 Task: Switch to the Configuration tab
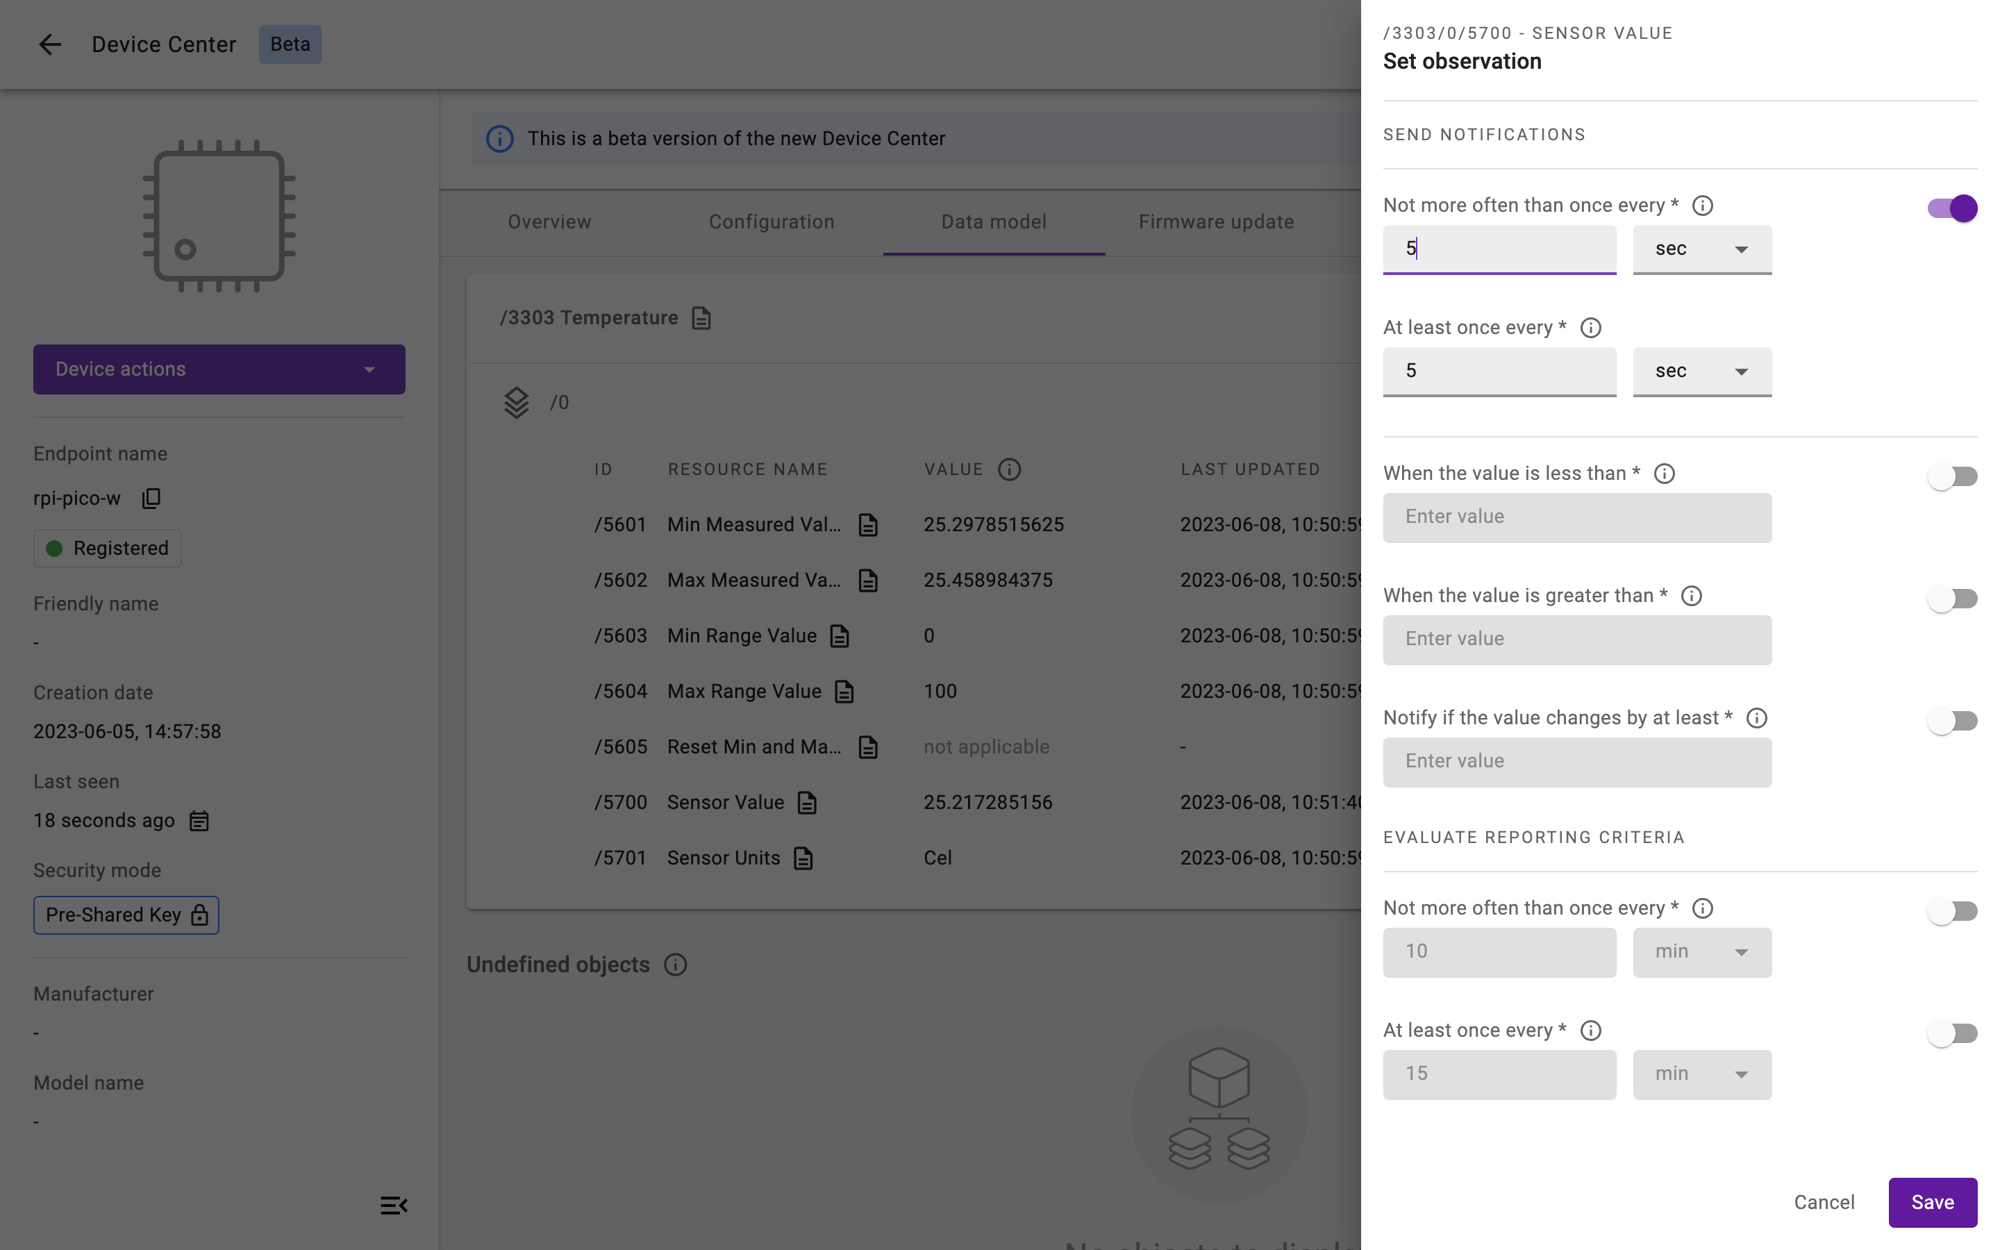pos(772,222)
